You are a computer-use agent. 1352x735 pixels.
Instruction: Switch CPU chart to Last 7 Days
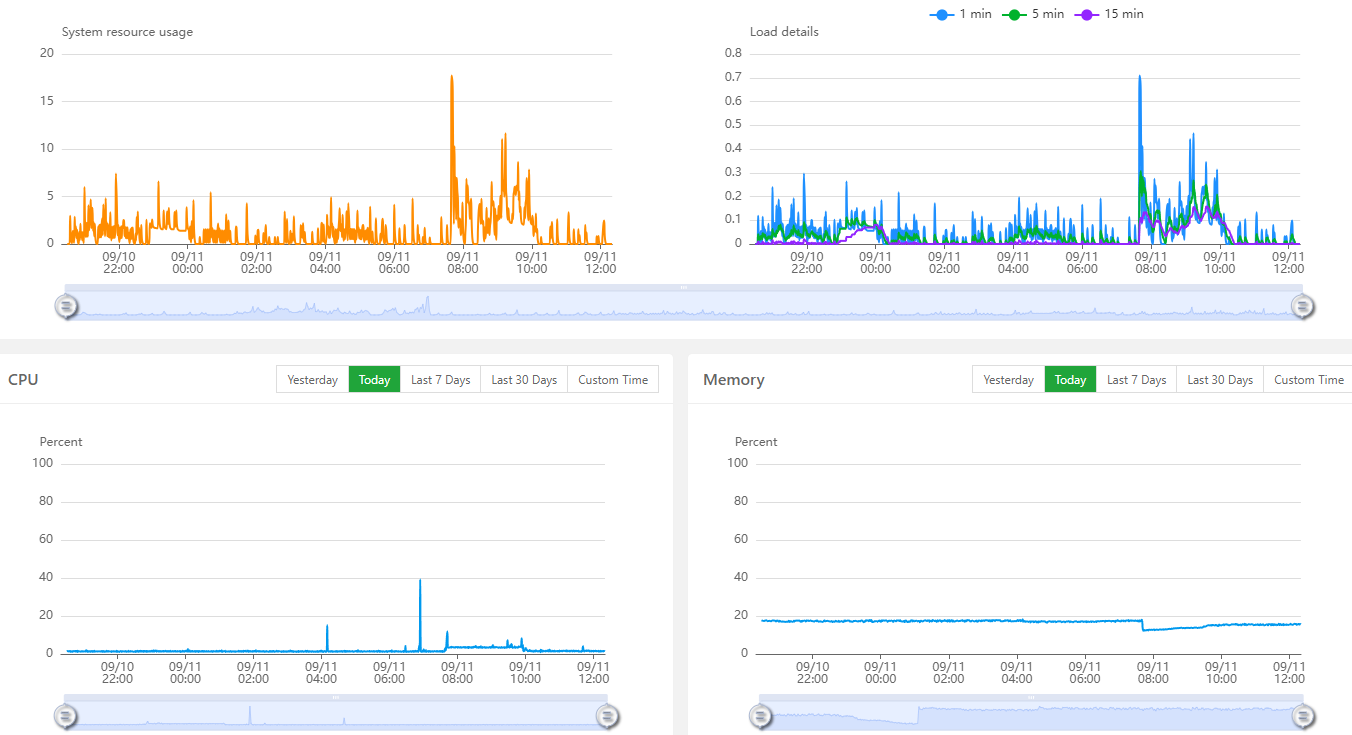coord(440,380)
